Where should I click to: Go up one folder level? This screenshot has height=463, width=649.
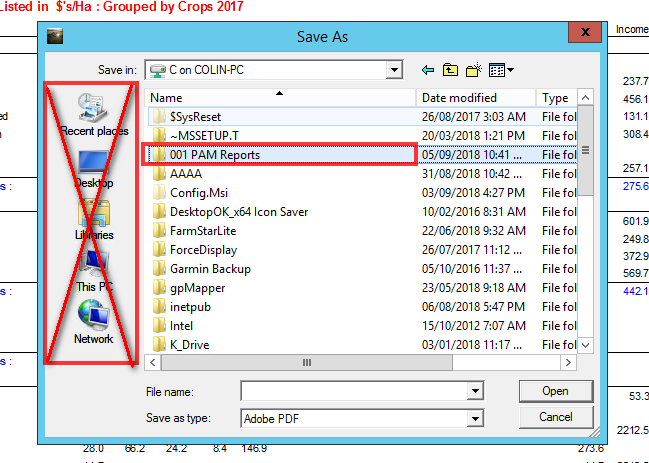pos(451,70)
